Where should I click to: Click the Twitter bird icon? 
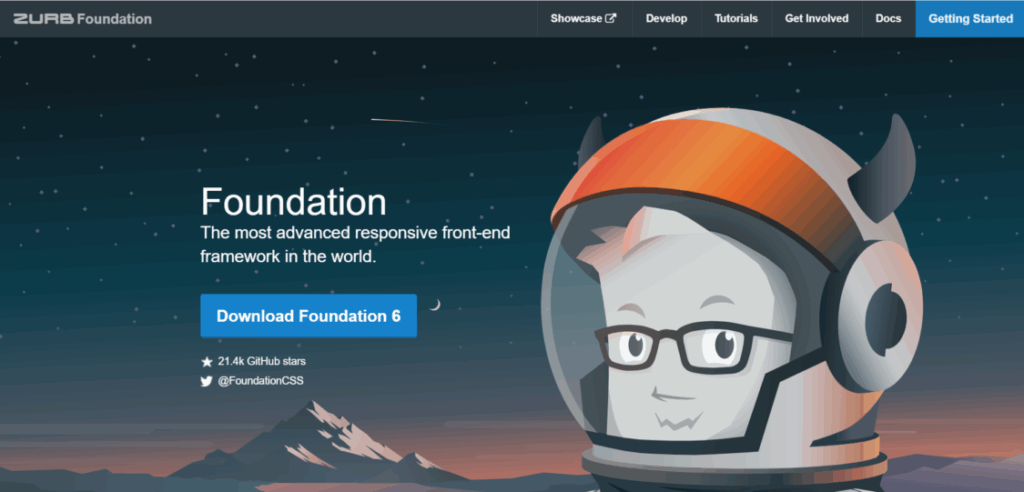tap(207, 381)
